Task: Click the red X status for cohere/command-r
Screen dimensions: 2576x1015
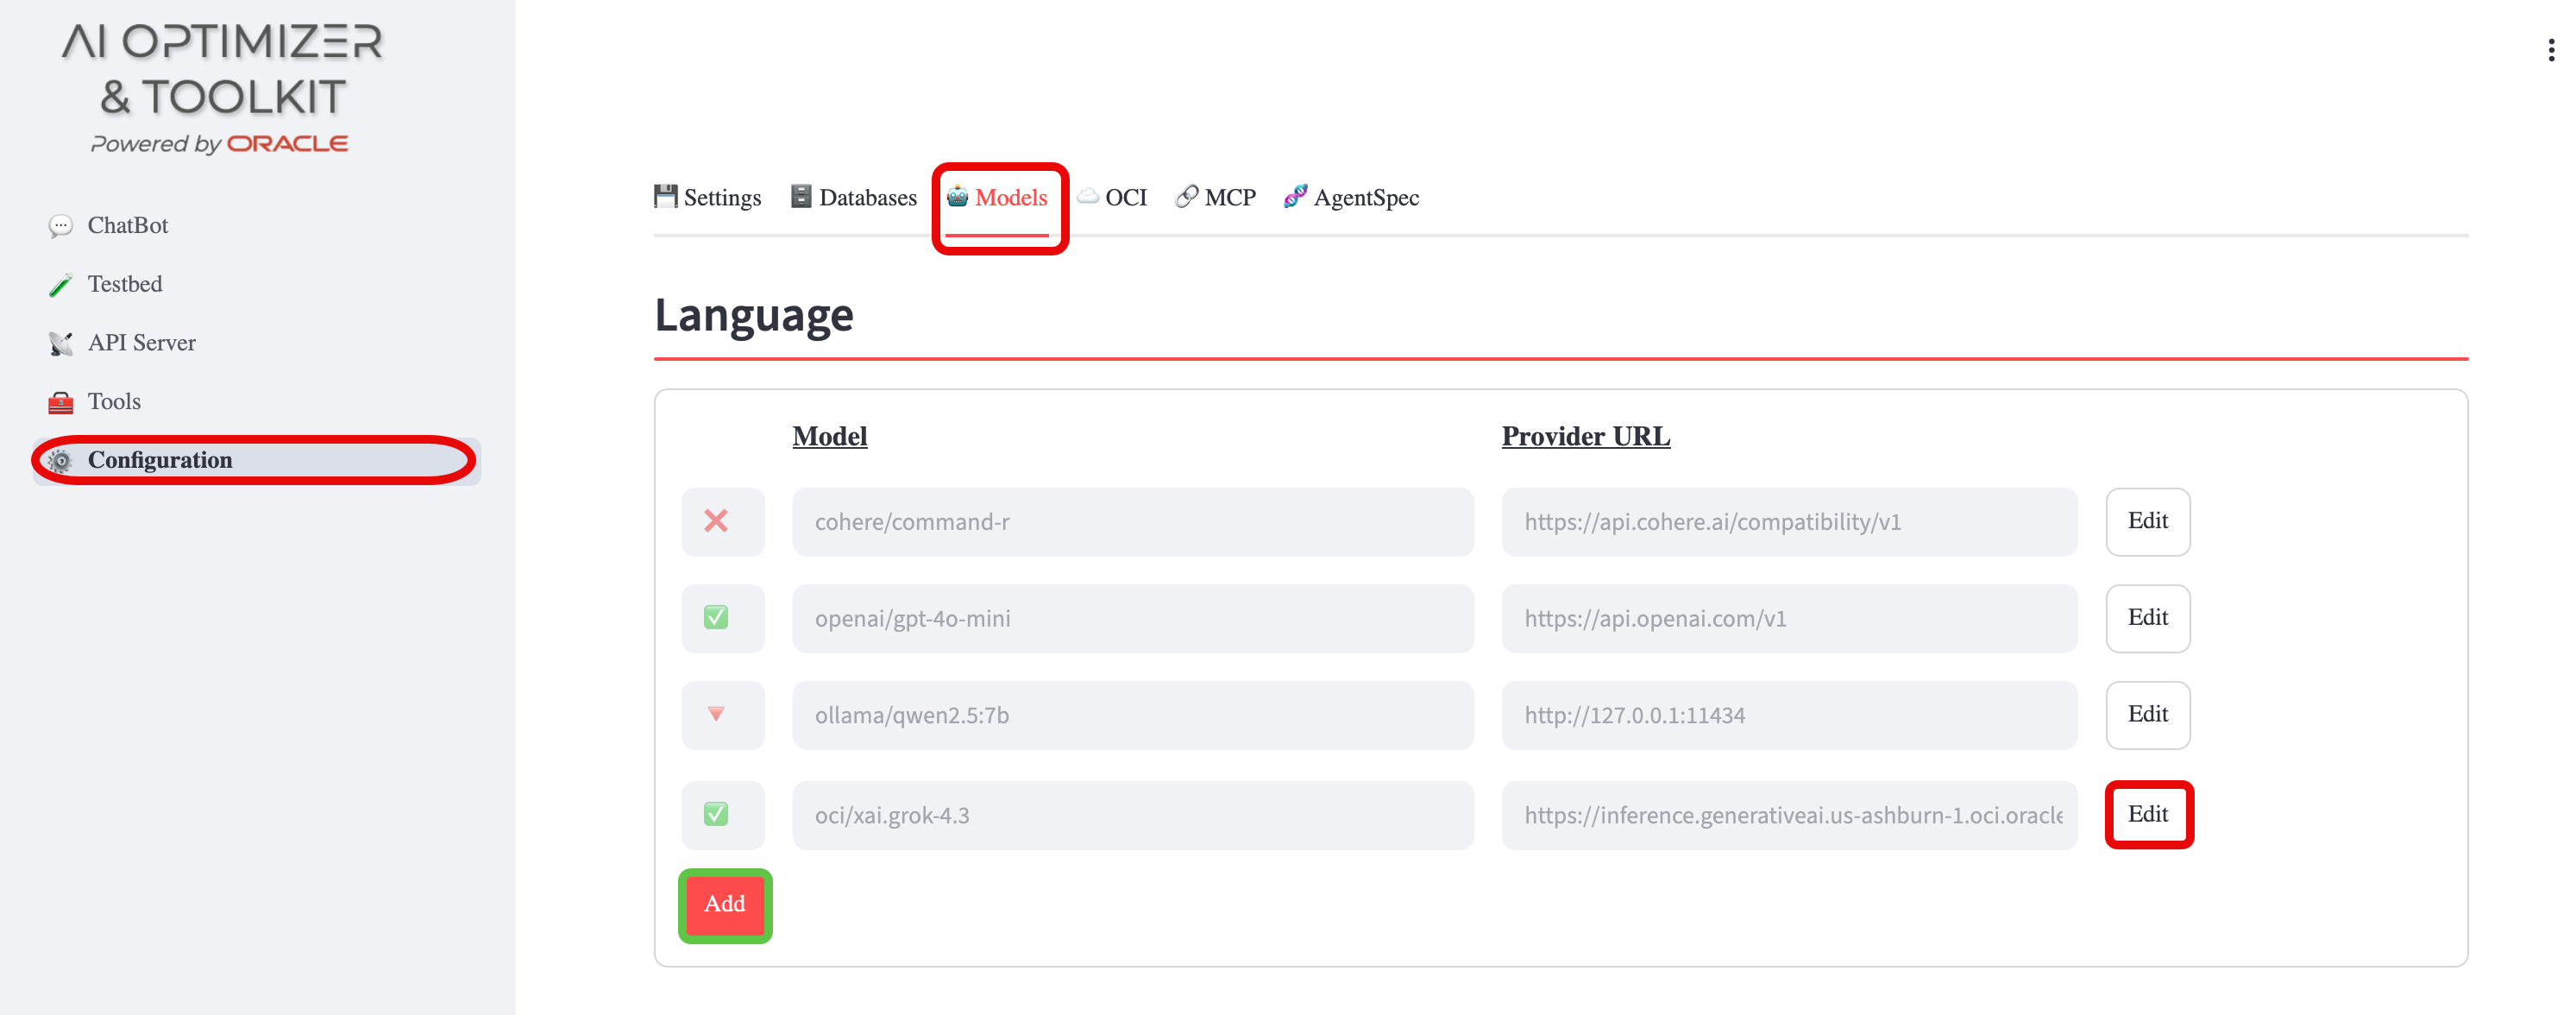Action: point(716,521)
